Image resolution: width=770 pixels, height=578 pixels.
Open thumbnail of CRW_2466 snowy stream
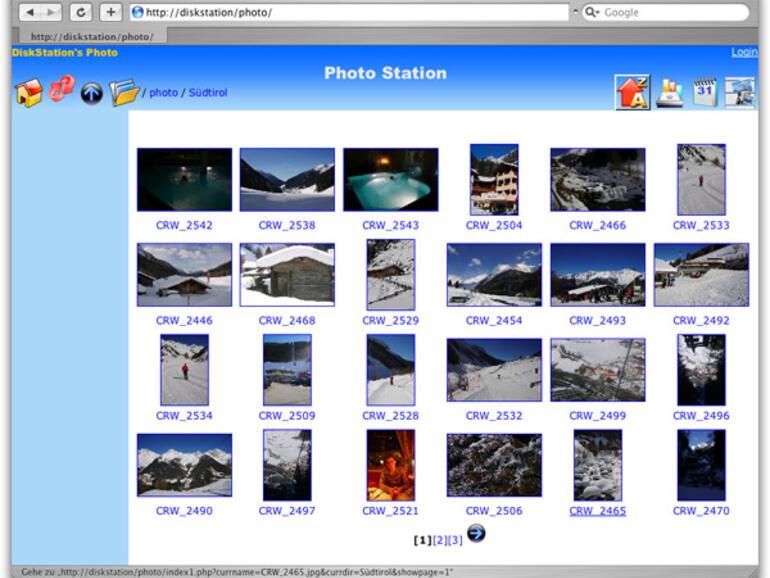[x=598, y=180]
